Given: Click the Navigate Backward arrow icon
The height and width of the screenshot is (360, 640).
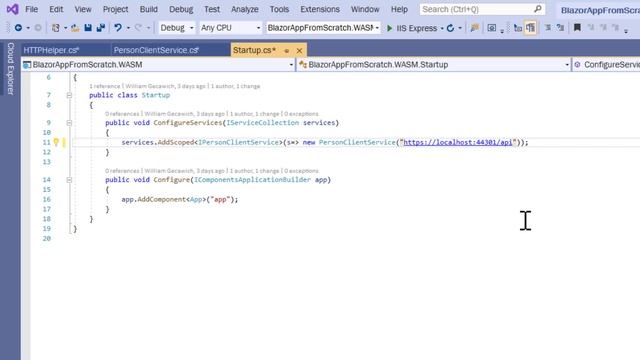Looking at the screenshot, I should click(x=18, y=28).
